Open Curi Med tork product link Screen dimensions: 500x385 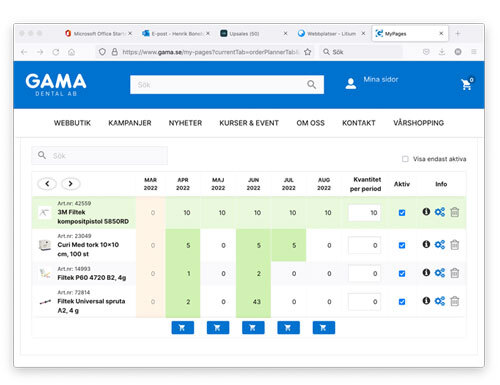pyautogui.click(x=88, y=249)
